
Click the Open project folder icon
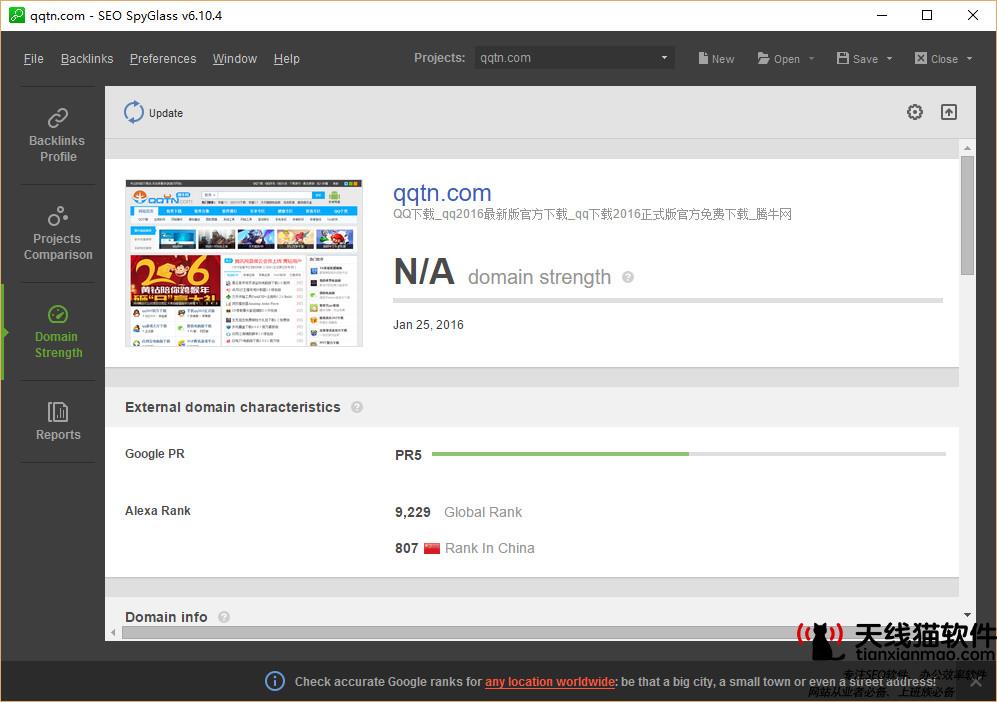click(764, 58)
